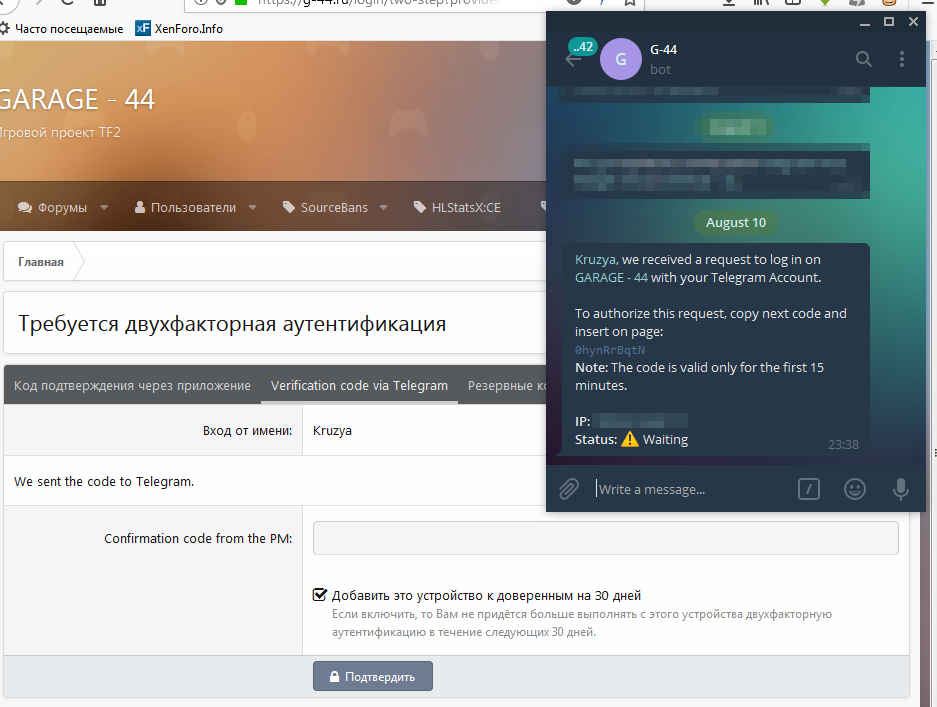Bookmark the page with the star icon
The height and width of the screenshot is (707, 937).
[x=628, y=4]
